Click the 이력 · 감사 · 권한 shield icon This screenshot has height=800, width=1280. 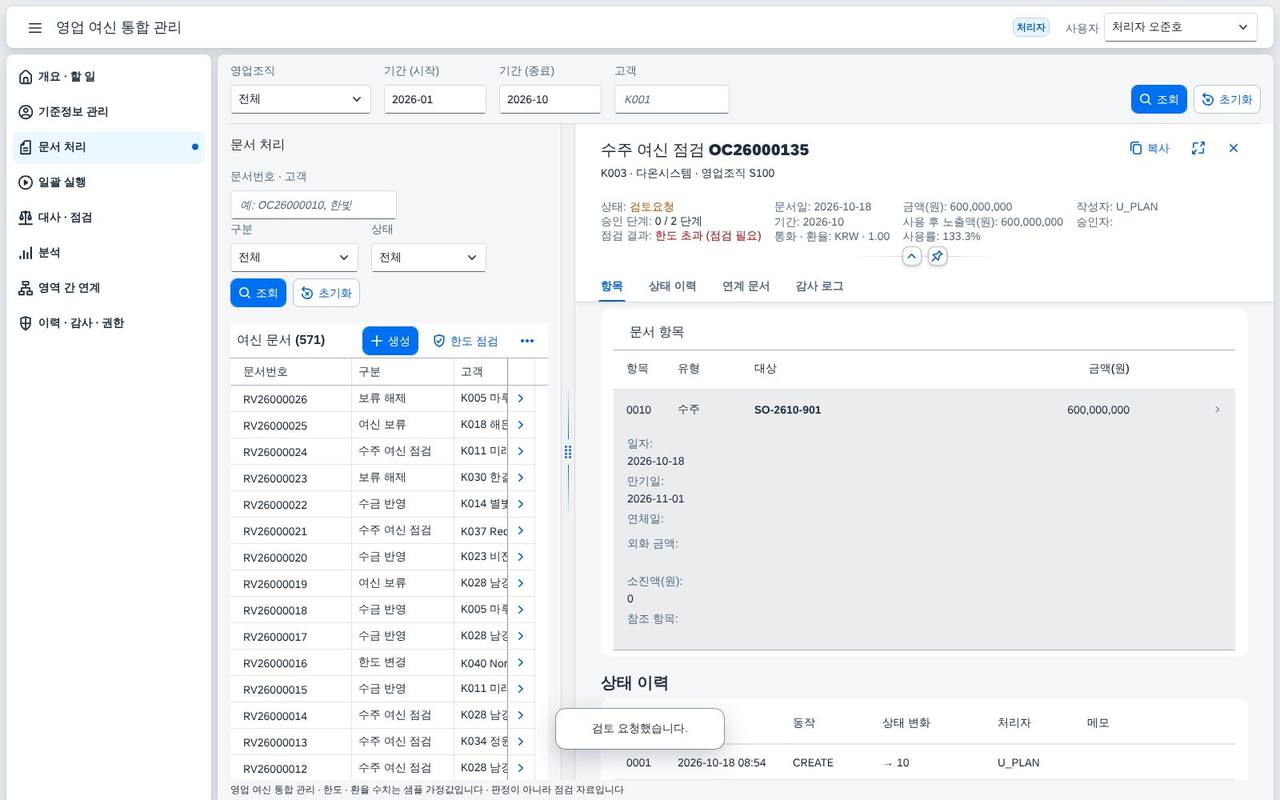click(26, 323)
